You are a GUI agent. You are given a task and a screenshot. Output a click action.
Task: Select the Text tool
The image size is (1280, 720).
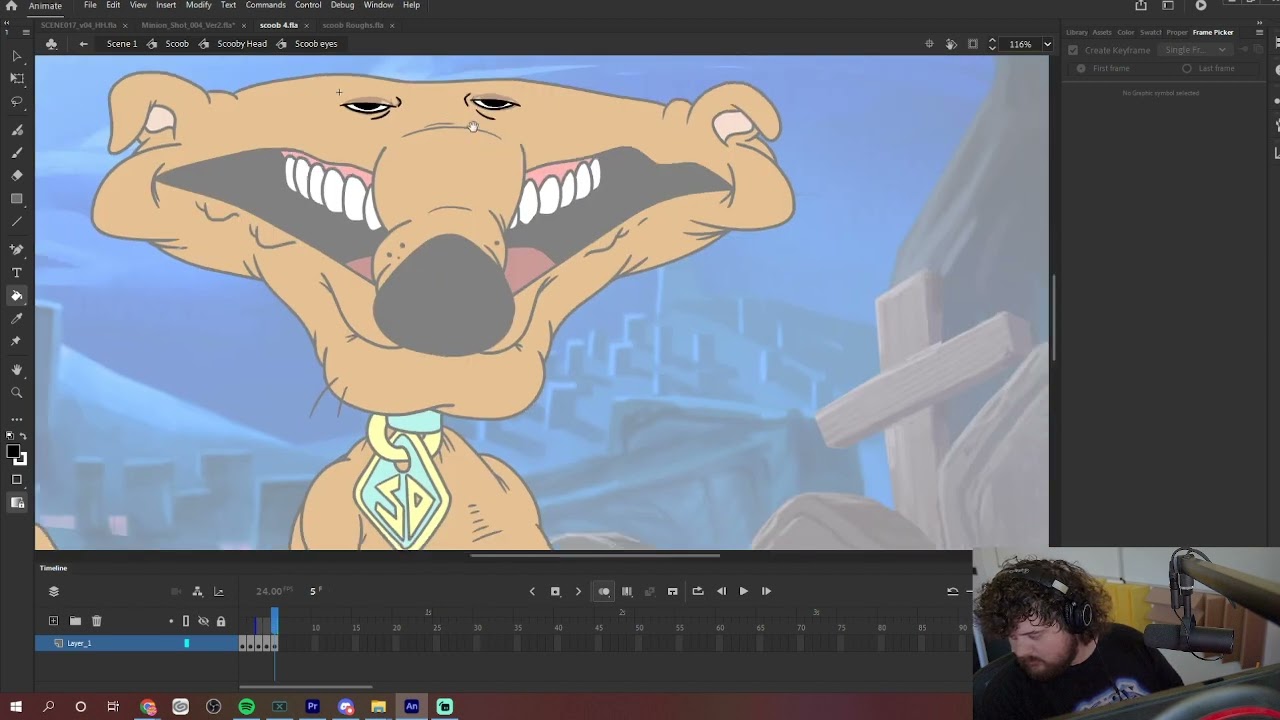point(17,273)
